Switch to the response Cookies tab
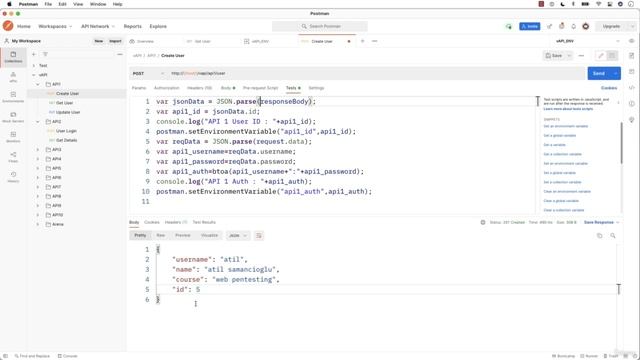The width and height of the screenshot is (640, 360). point(152,222)
